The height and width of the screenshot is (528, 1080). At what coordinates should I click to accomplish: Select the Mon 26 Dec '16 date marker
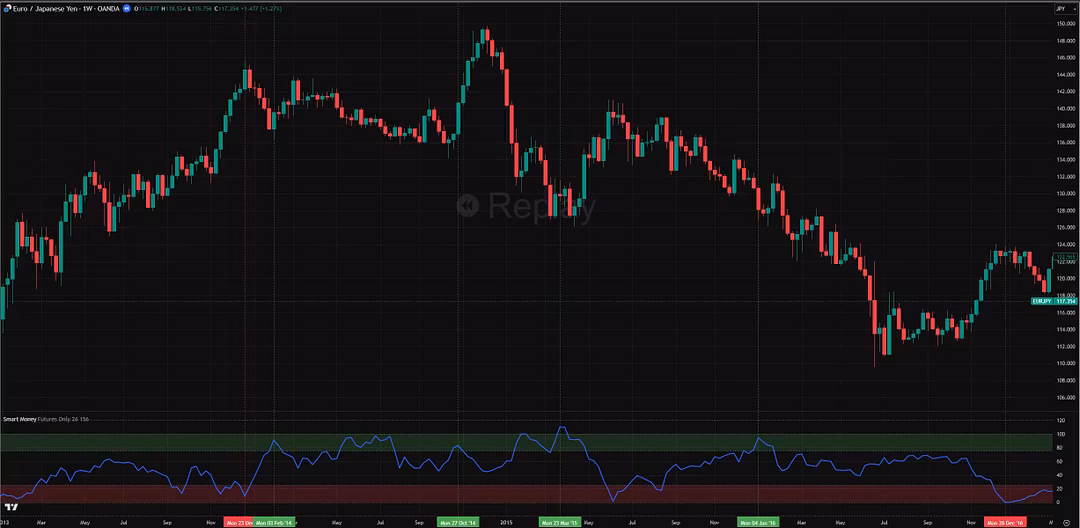pyautogui.click(x=1005, y=522)
